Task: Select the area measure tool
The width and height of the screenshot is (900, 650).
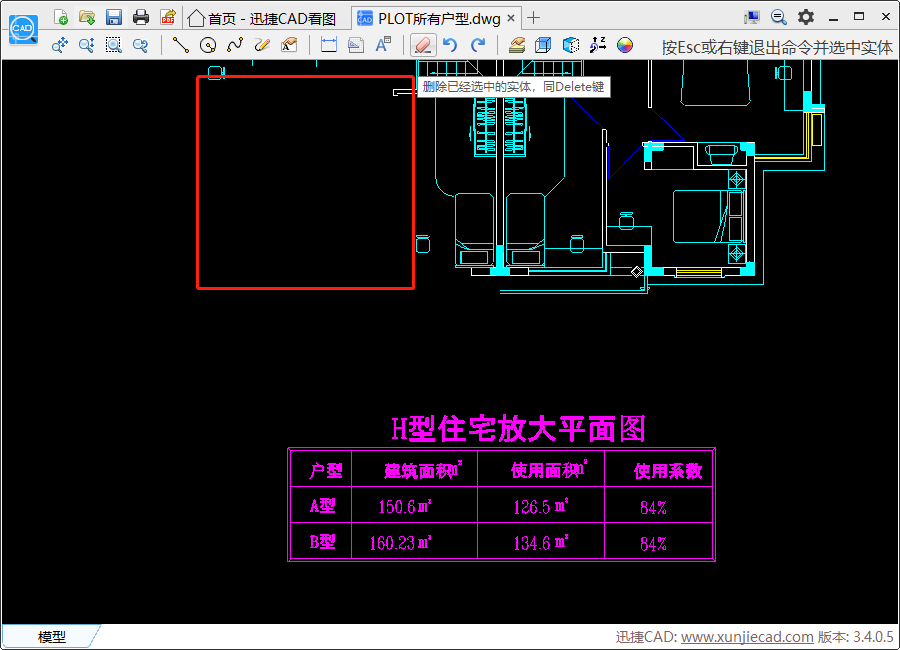Action: click(356, 45)
